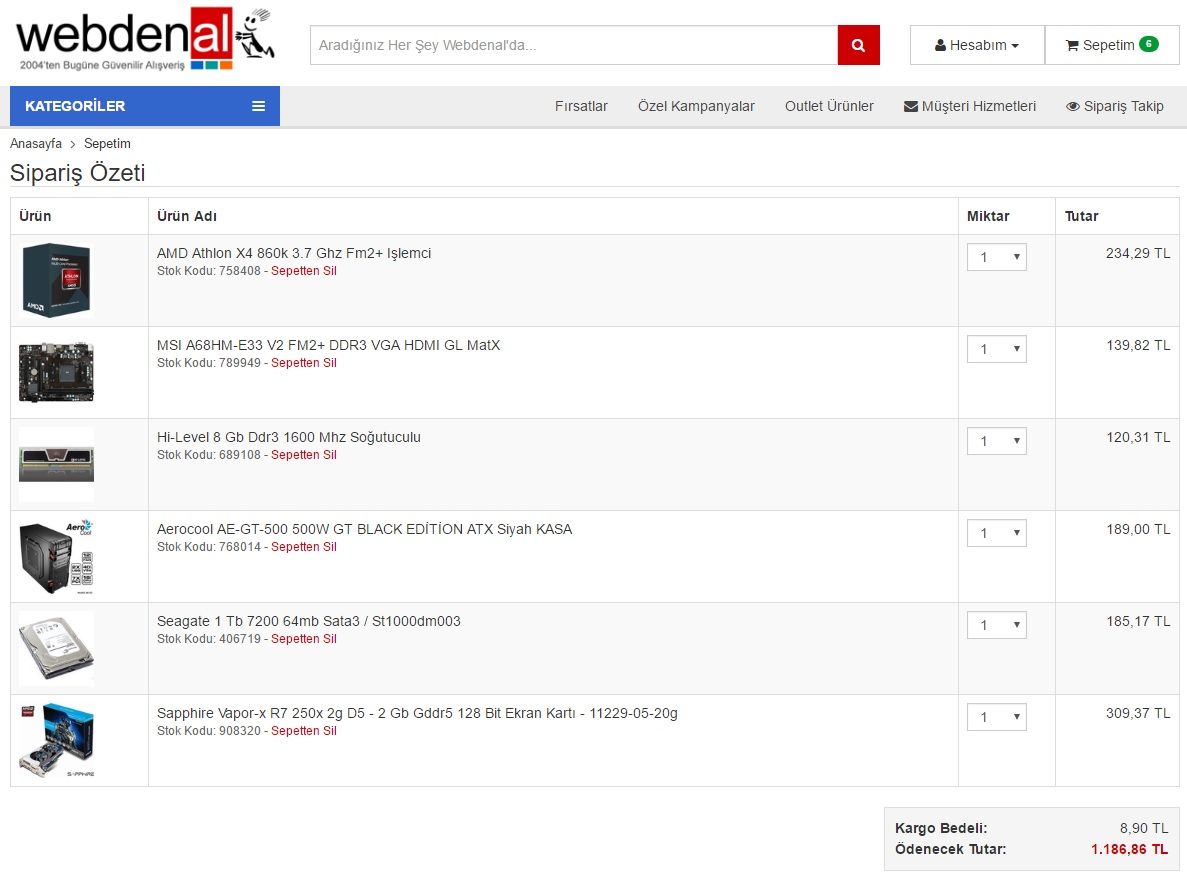
Task: Open the KATEGORİLER hamburger menu icon
Action: (x=258, y=106)
